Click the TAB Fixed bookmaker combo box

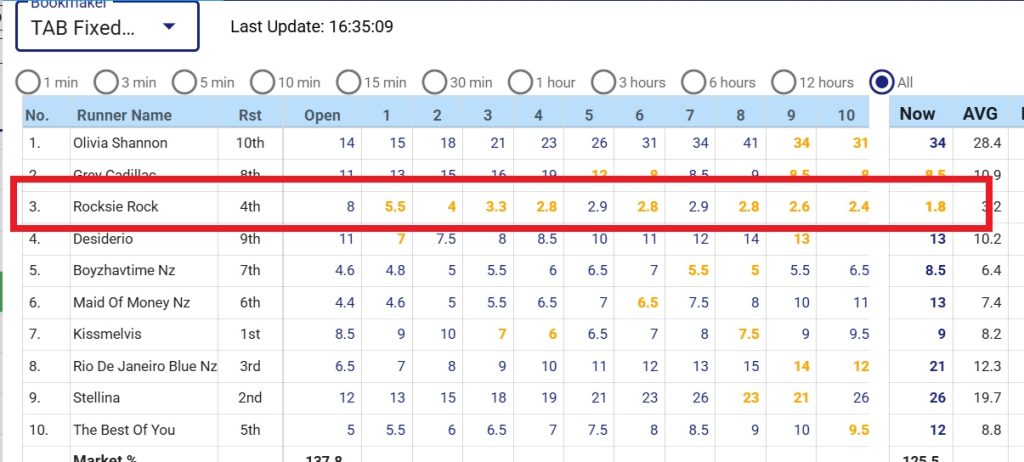pyautogui.click(x=100, y=27)
